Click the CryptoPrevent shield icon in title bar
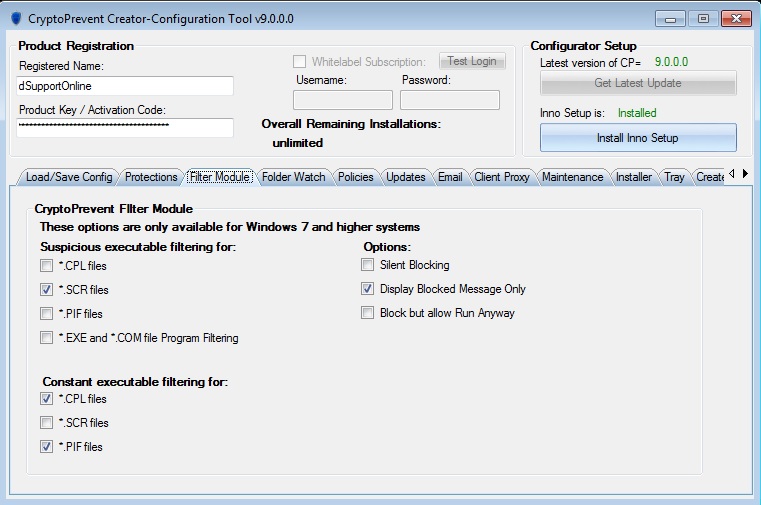This screenshot has width=761, height=505. coord(16,18)
